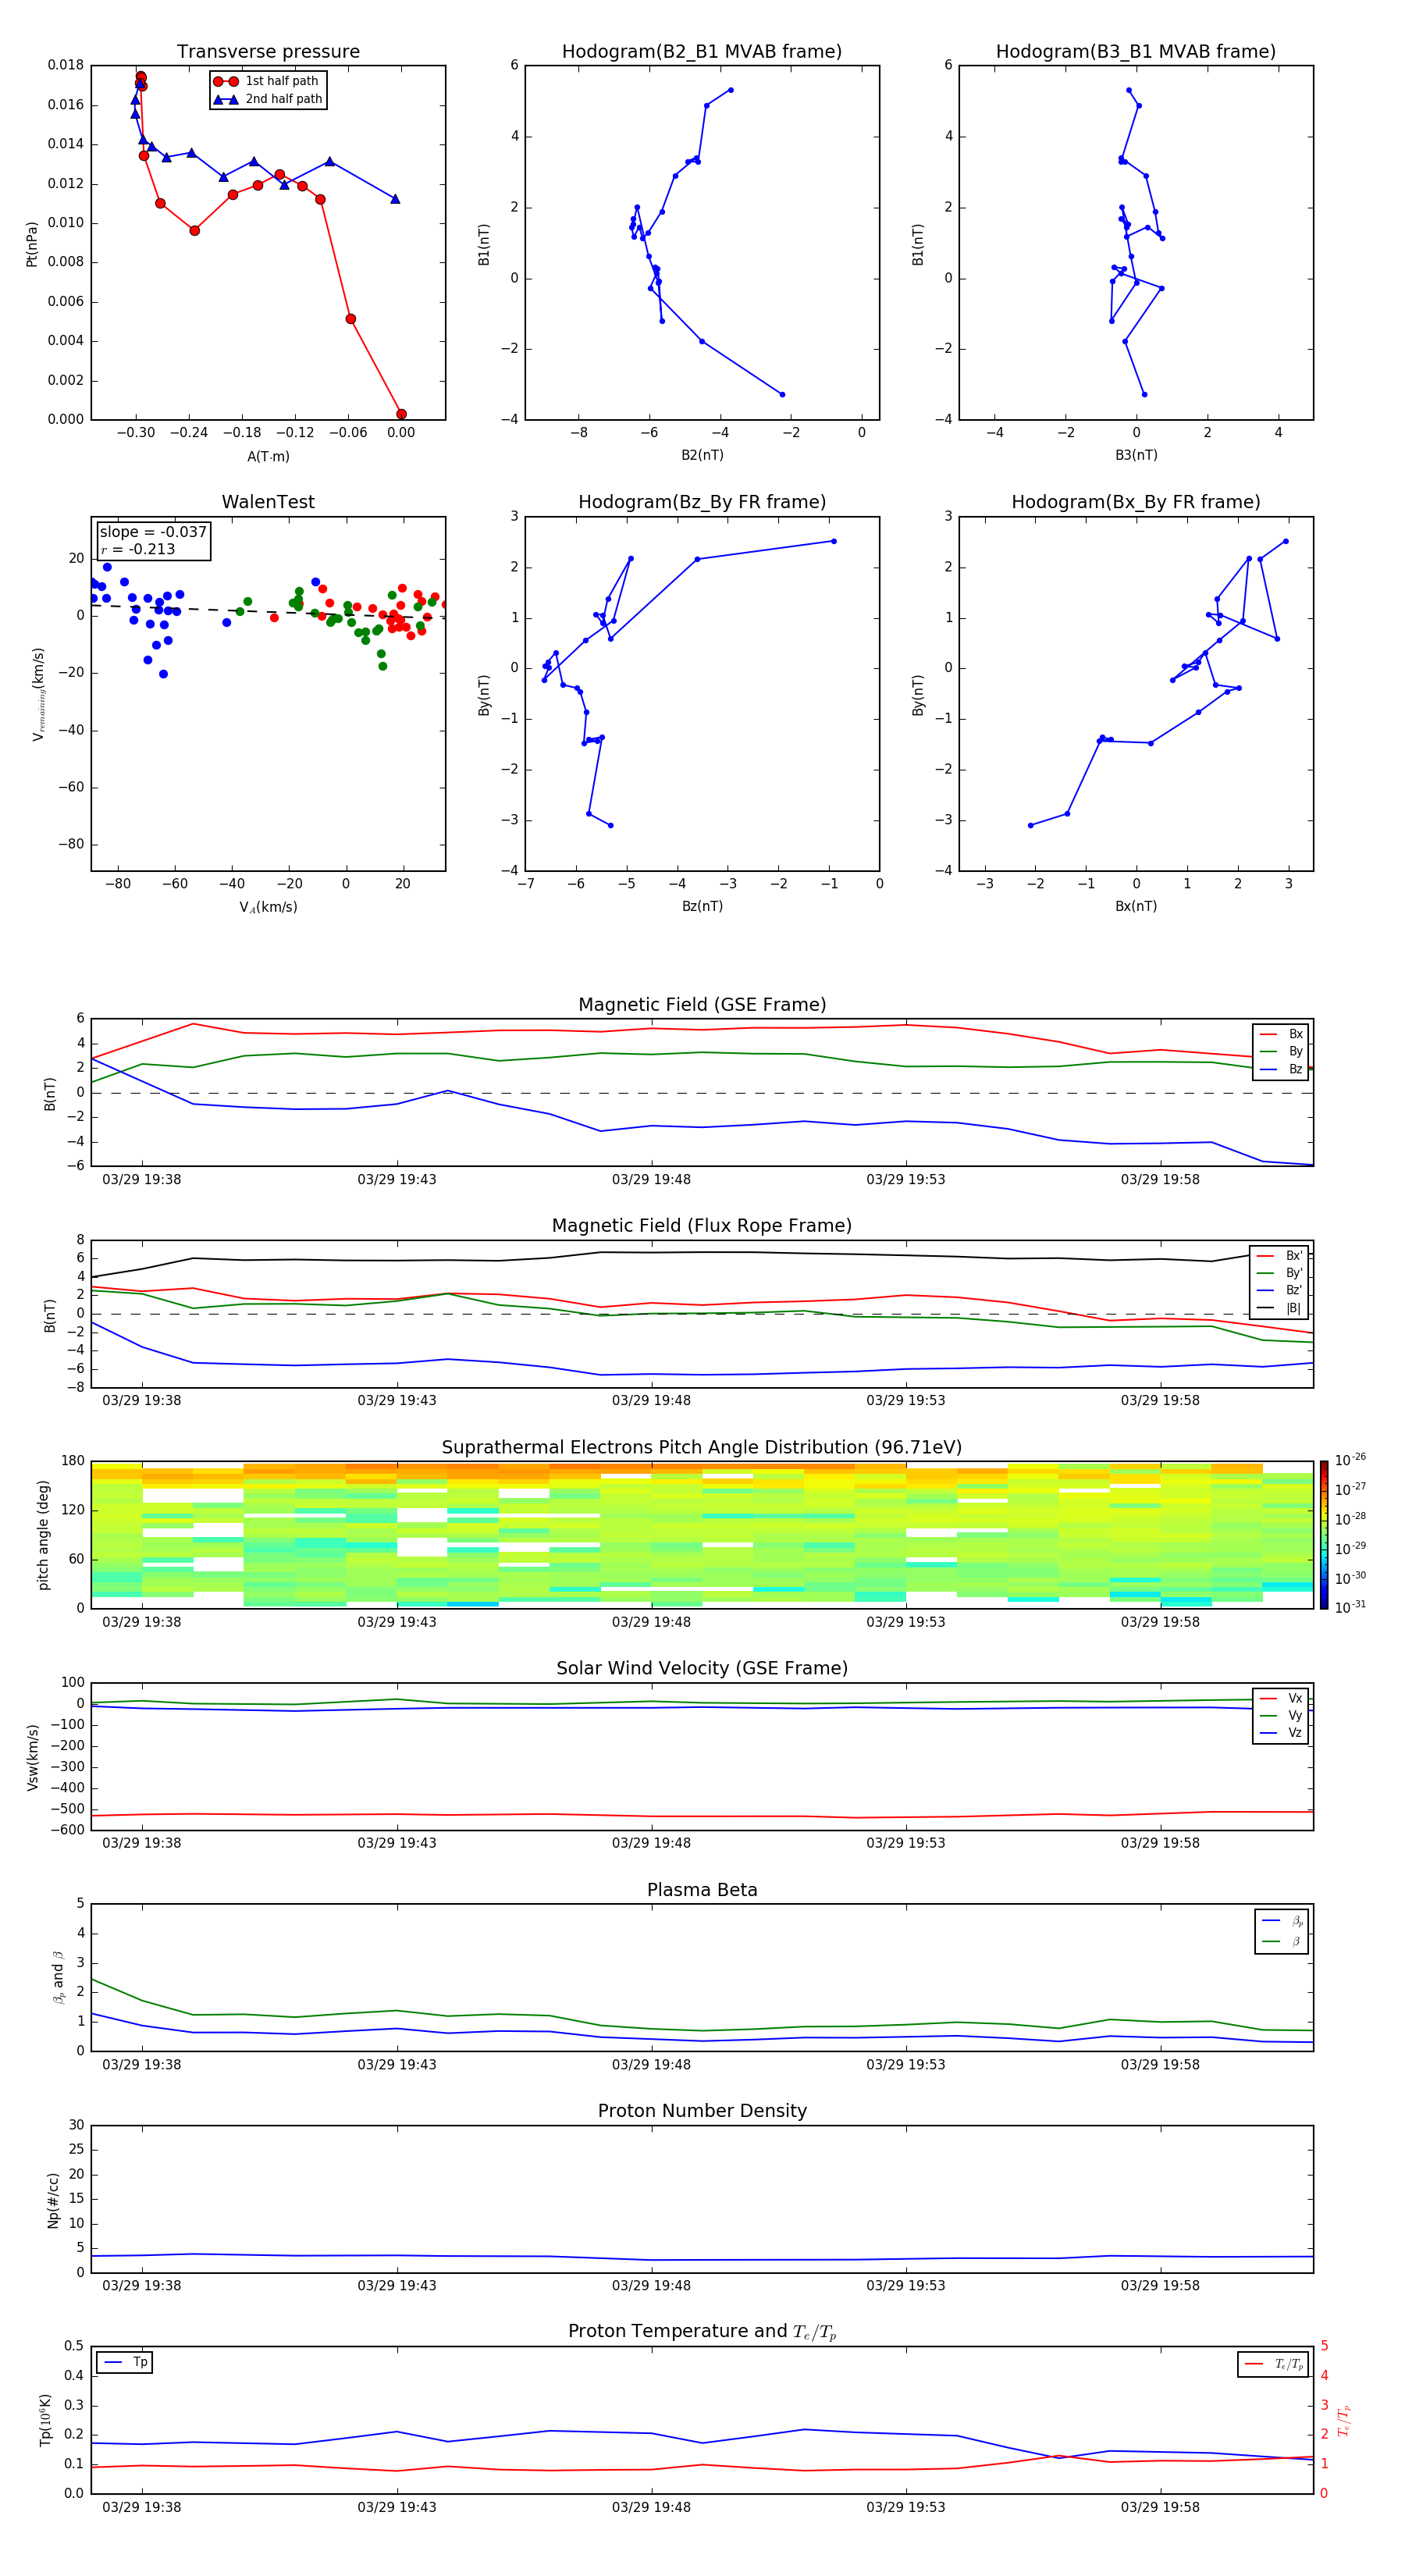Click the 'Vx' legend entry
The width and height of the screenshot is (1405, 2576).
pyautogui.click(x=1281, y=1698)
